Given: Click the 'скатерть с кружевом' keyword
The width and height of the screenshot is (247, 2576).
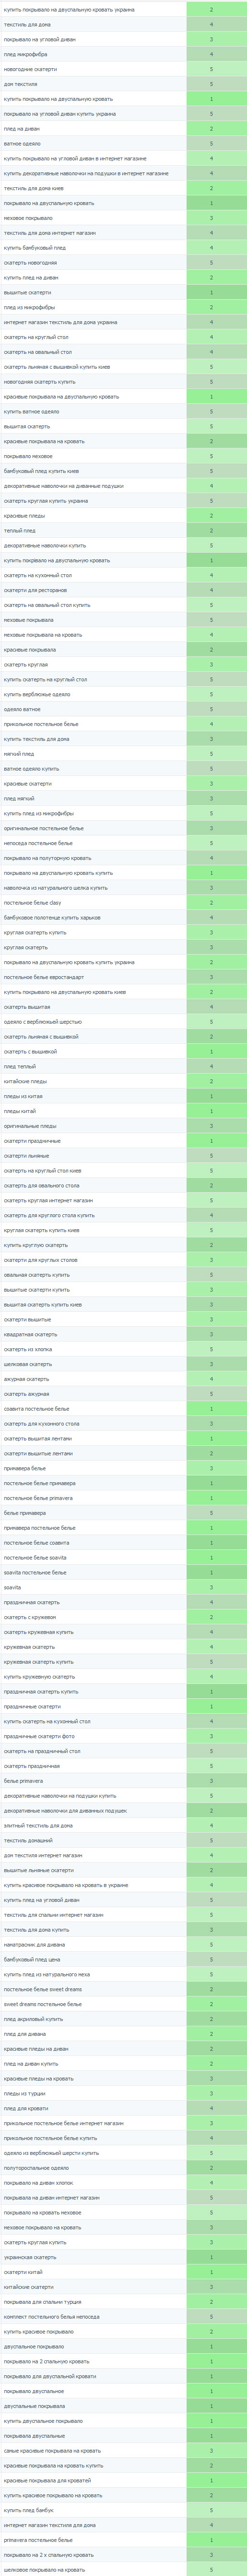Looking at the screenshot, I should click(x=30, y=1617).
